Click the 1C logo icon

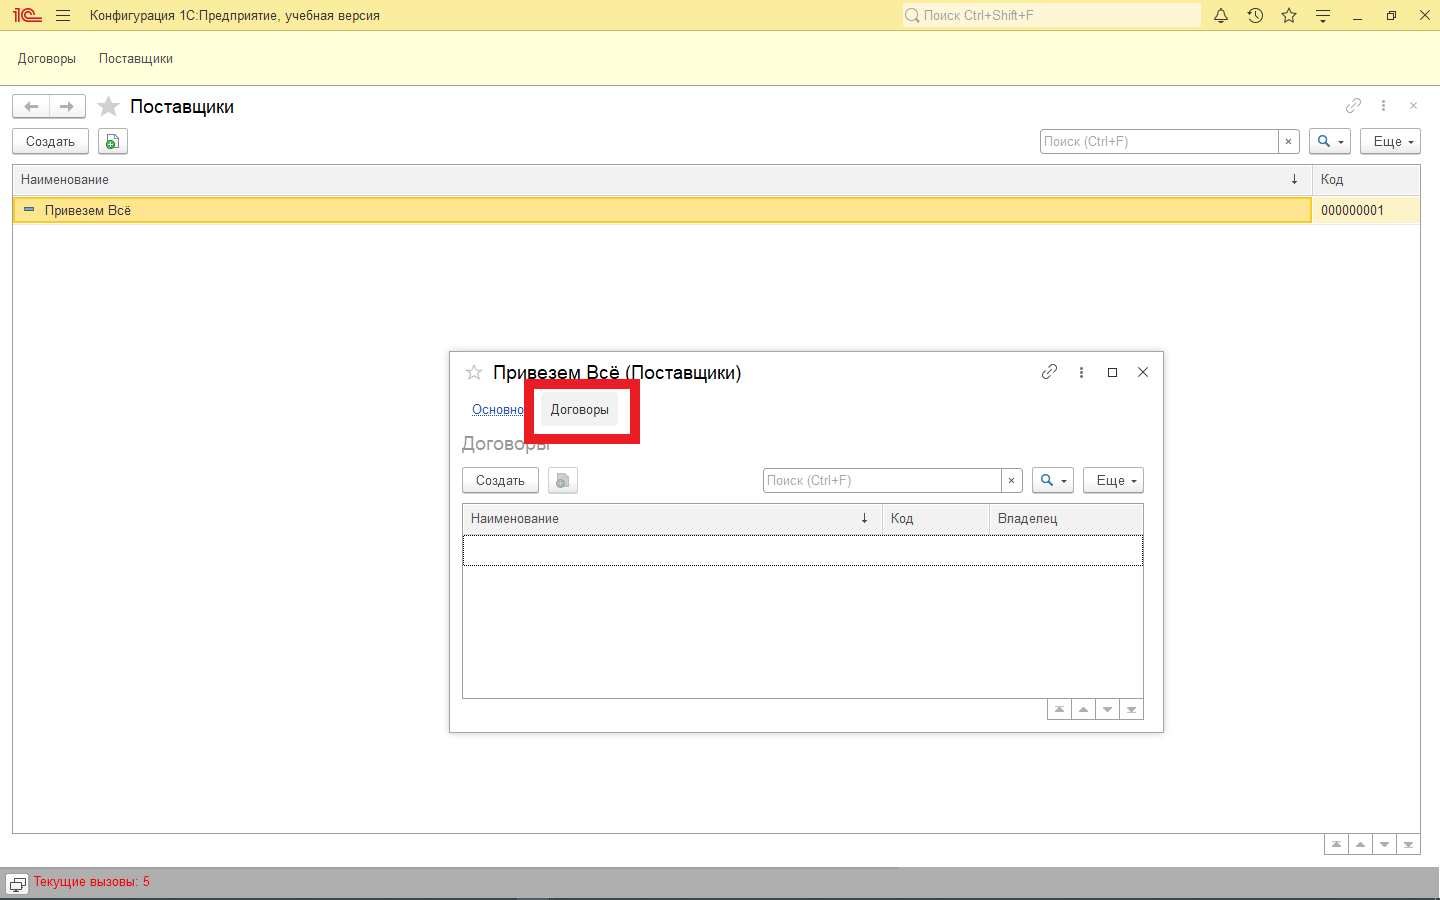(x=27, y=15)
